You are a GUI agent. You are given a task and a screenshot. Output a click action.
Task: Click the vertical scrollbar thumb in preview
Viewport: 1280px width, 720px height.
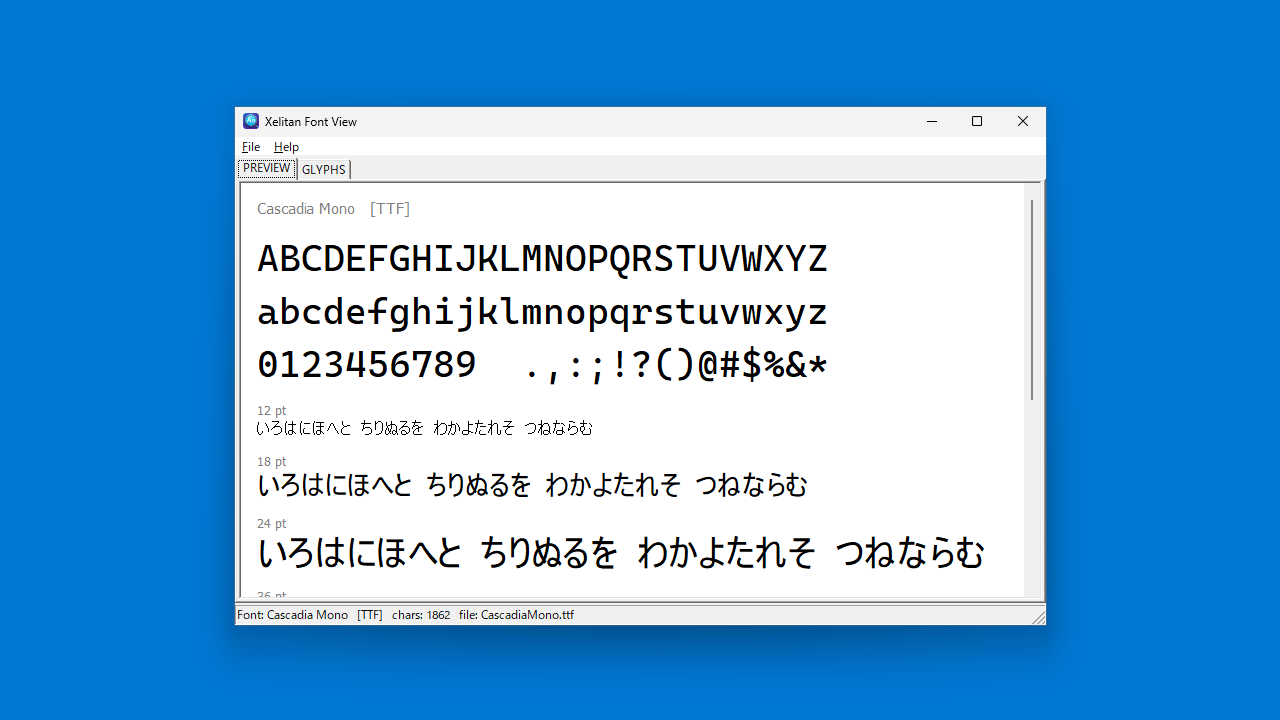[x=1032, y=300]
